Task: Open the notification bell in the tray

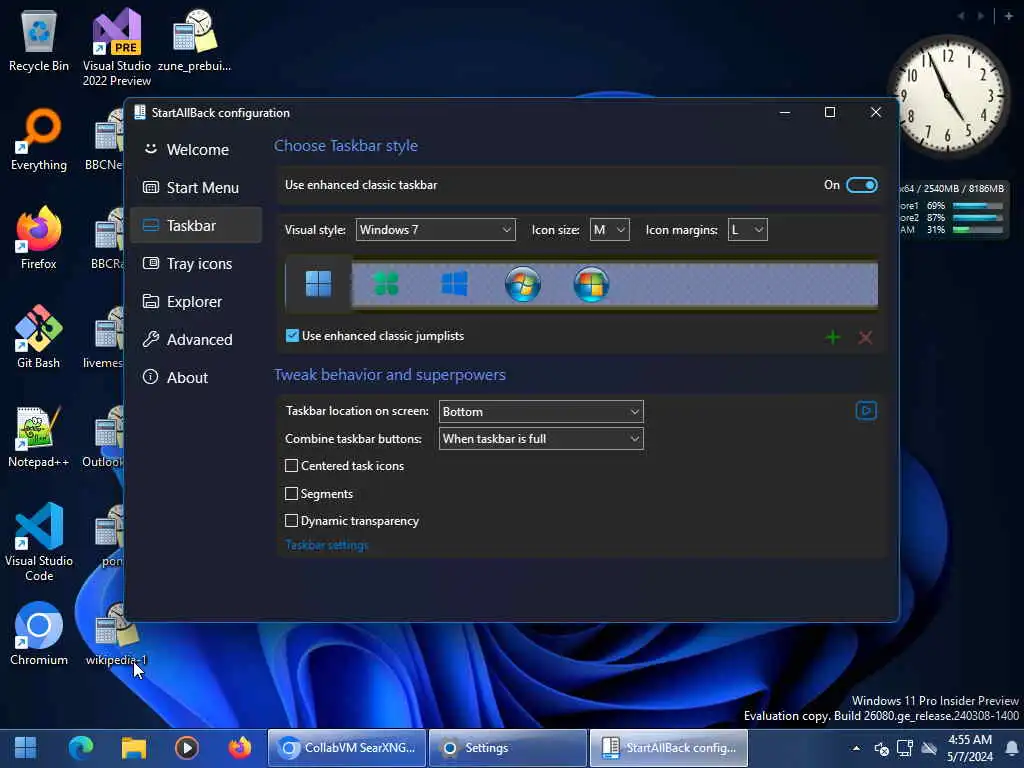Action: click(1012, 748)
